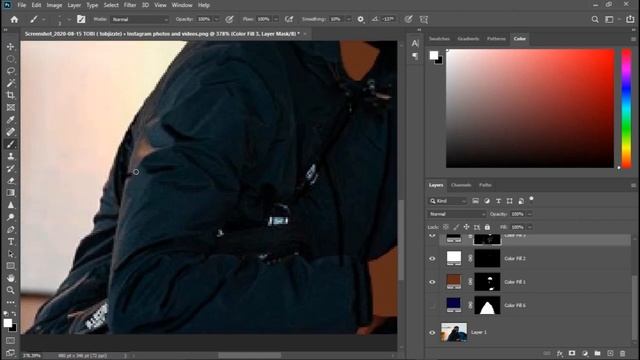Select the Elliptical Marquee tool
The width and height of the screenshot is (640, 360).
click(x=11, y=59)
